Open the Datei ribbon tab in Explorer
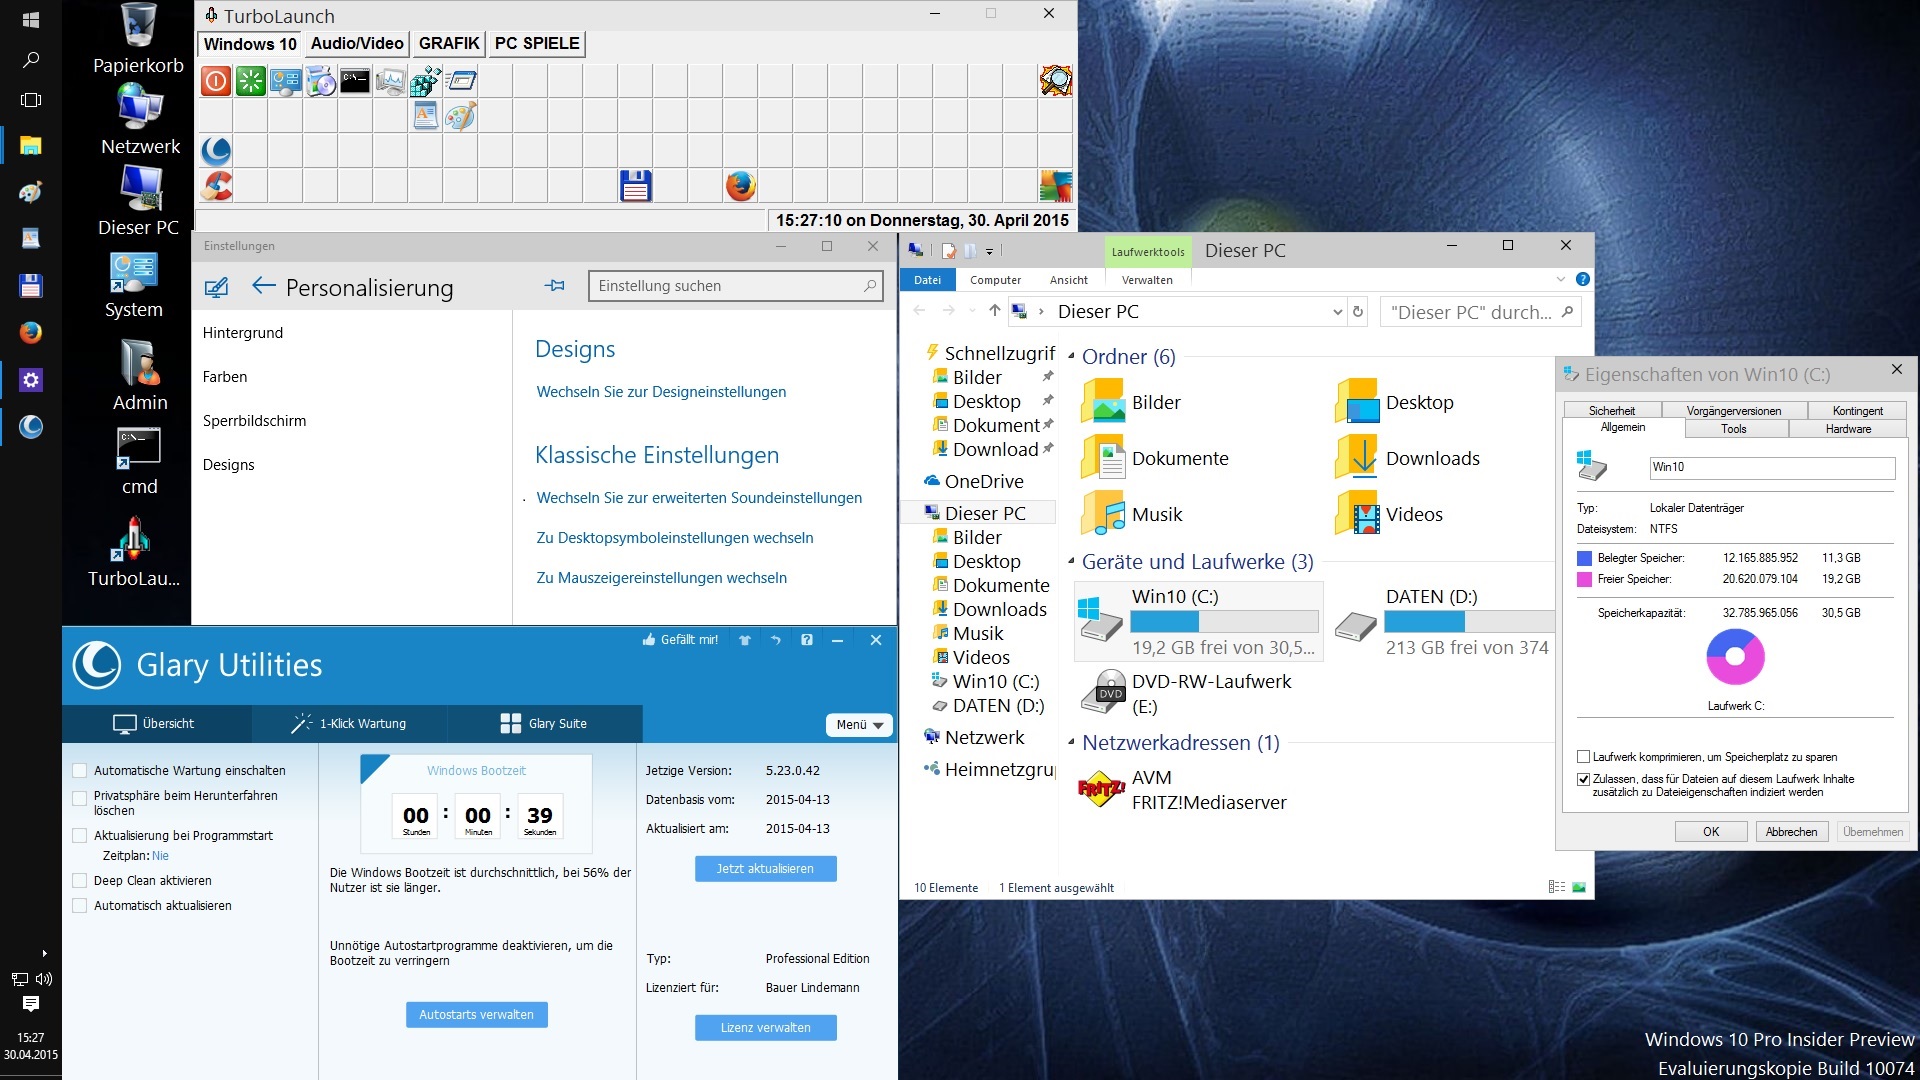The width and height of the screenshot is (1920, 1080). coord(927,280)
